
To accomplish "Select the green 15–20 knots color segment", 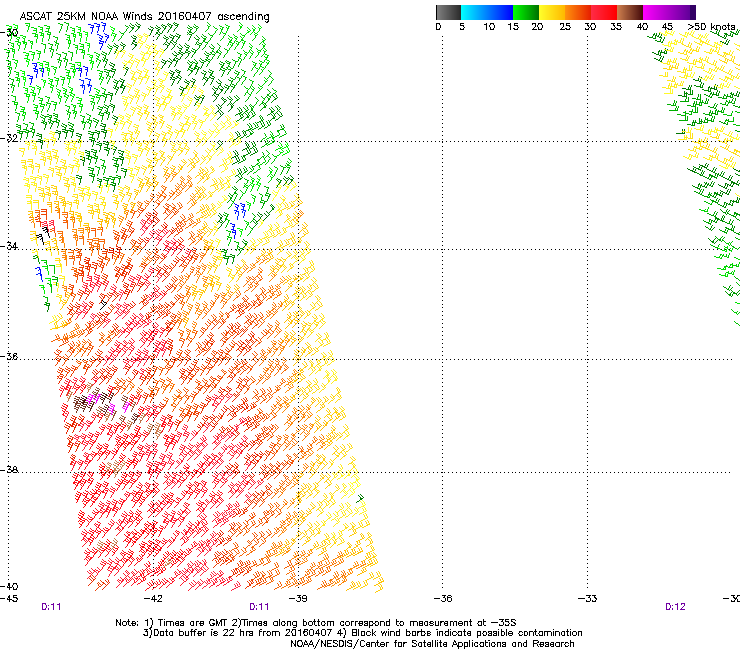I will point(526,12).
